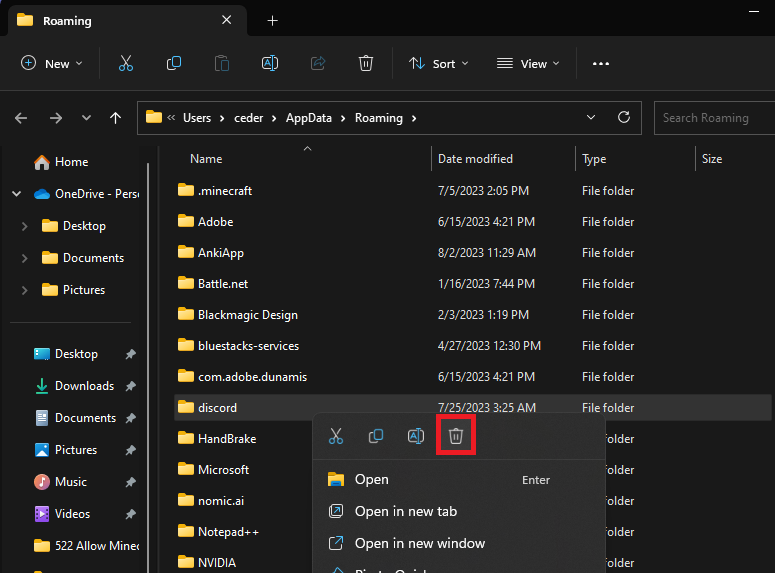The height and width of the screenshot is (573, 775).
Task: Open a new tab with plus button
Action: point(272,21)
